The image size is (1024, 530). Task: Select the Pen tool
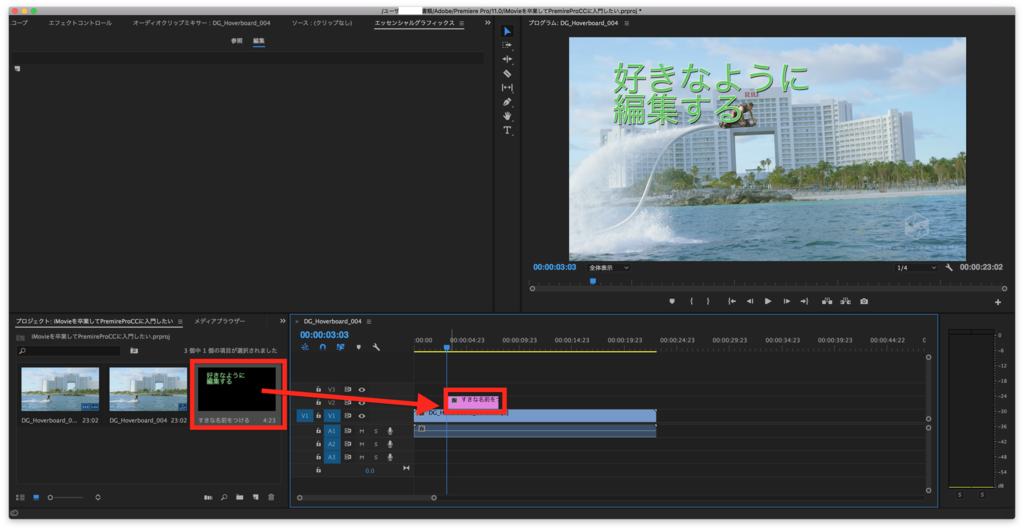[x=507, y=102]
